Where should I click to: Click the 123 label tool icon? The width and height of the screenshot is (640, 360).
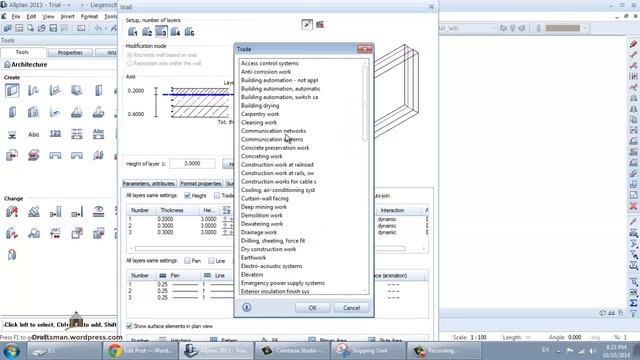click(55, 133)
